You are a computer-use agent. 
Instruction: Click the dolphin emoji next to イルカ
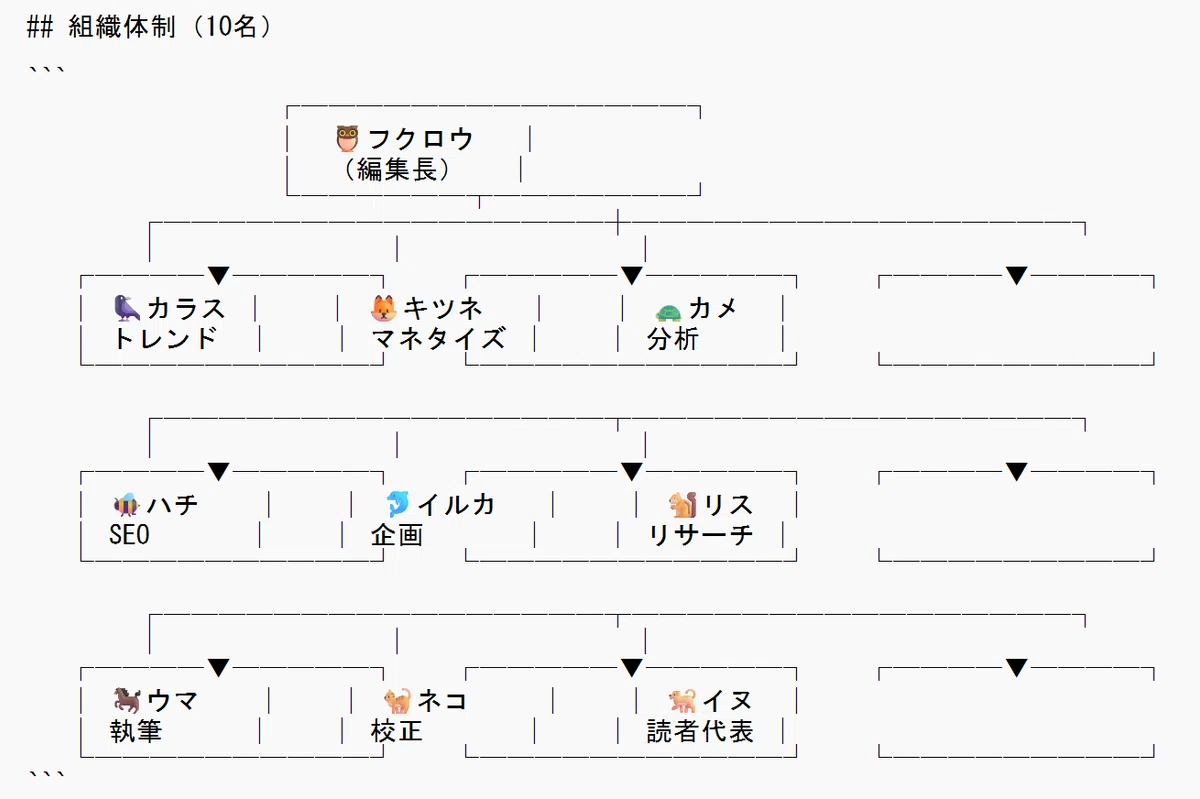coord(397,503)
